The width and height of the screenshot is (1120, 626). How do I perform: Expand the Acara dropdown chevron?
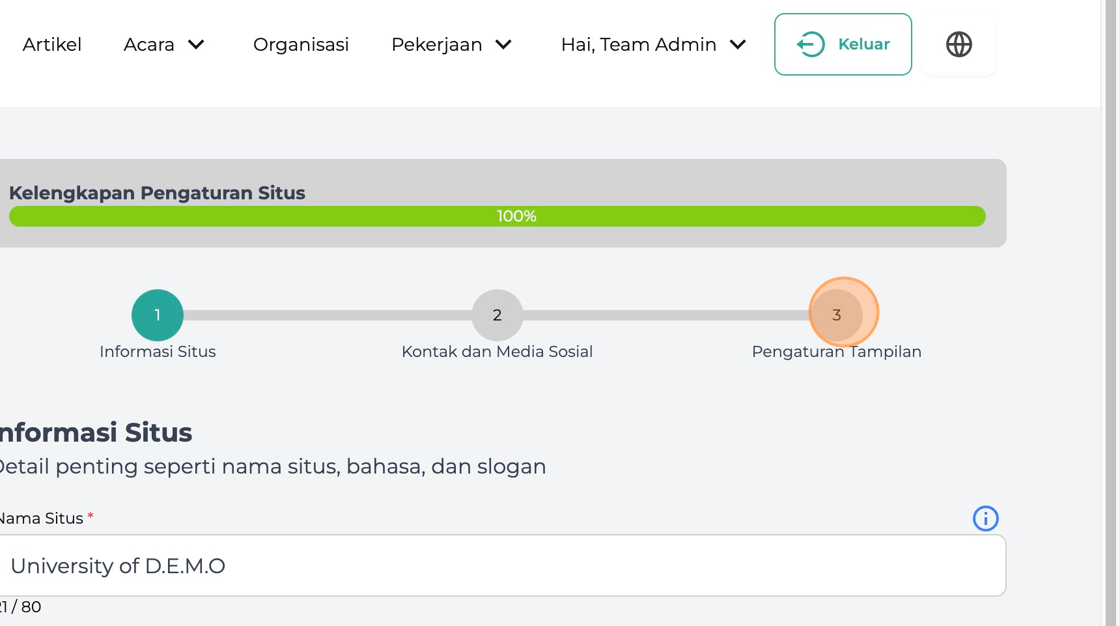[x=196, y=44]
